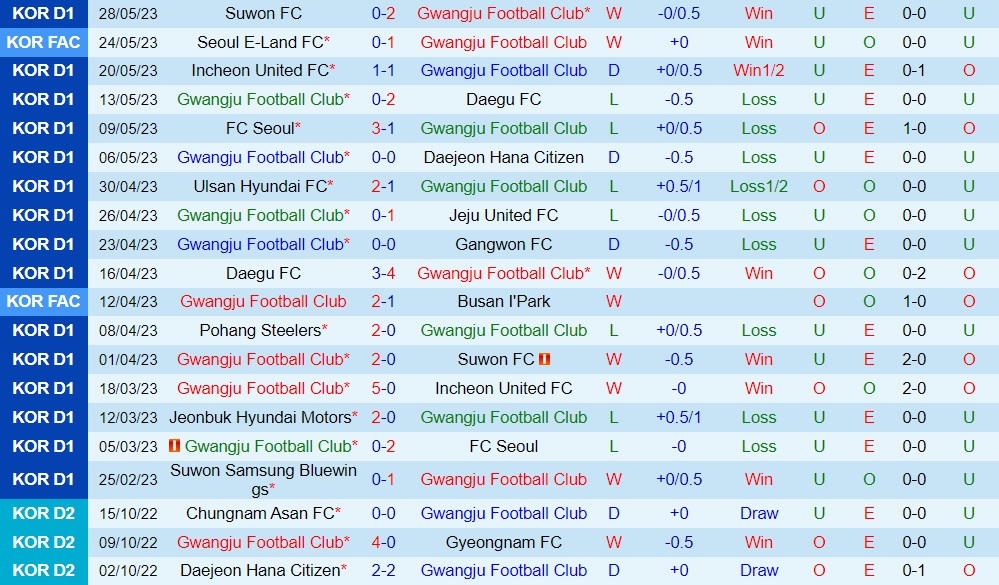This screenshot has width=999, height=585.
Task: Click the 2-2 score in the Daejeon match
Action: tap(383, 570)
